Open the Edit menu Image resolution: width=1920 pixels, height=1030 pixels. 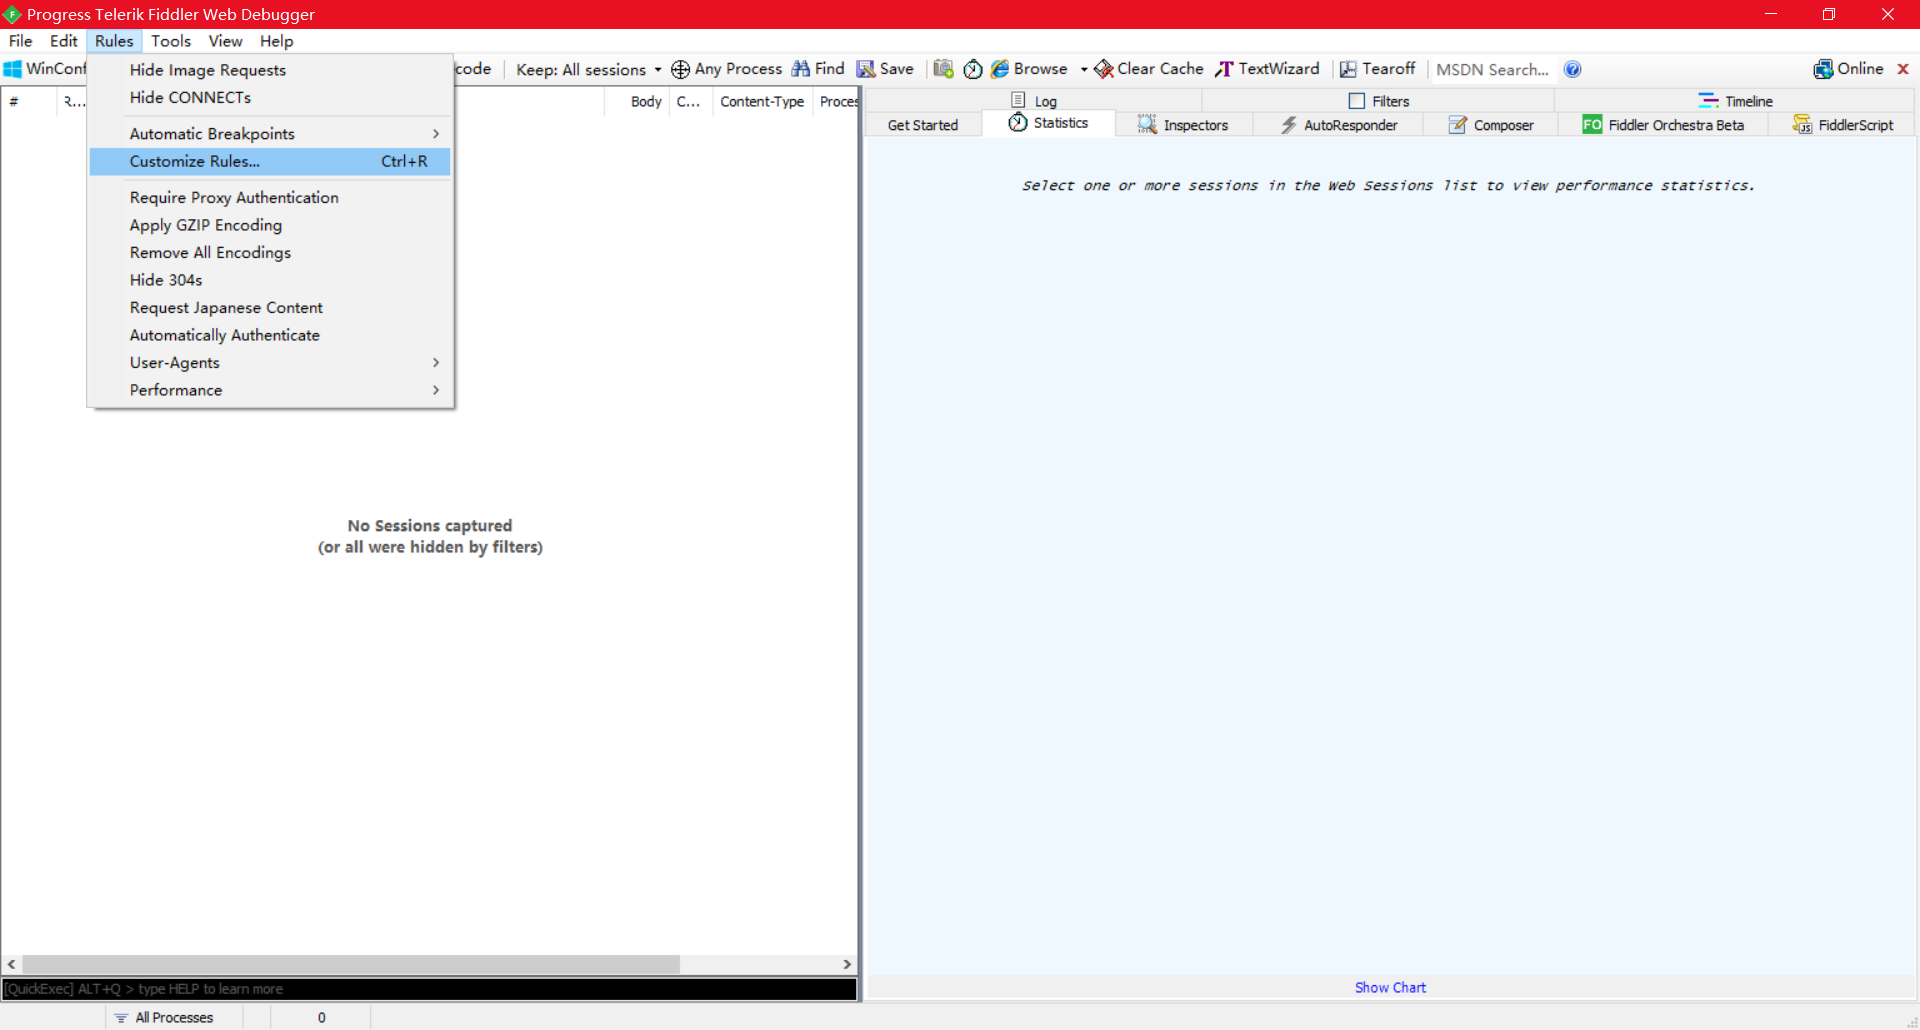coord(64,41)
